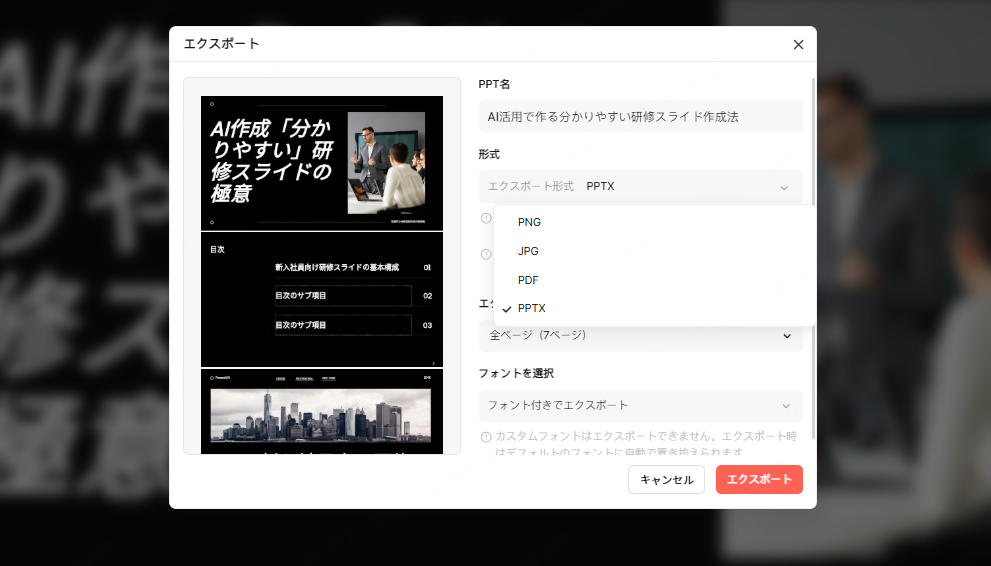This screenshot has height=566, width=991.
Task: Select the title slide thumbnail preview
Action: point(322,163)
